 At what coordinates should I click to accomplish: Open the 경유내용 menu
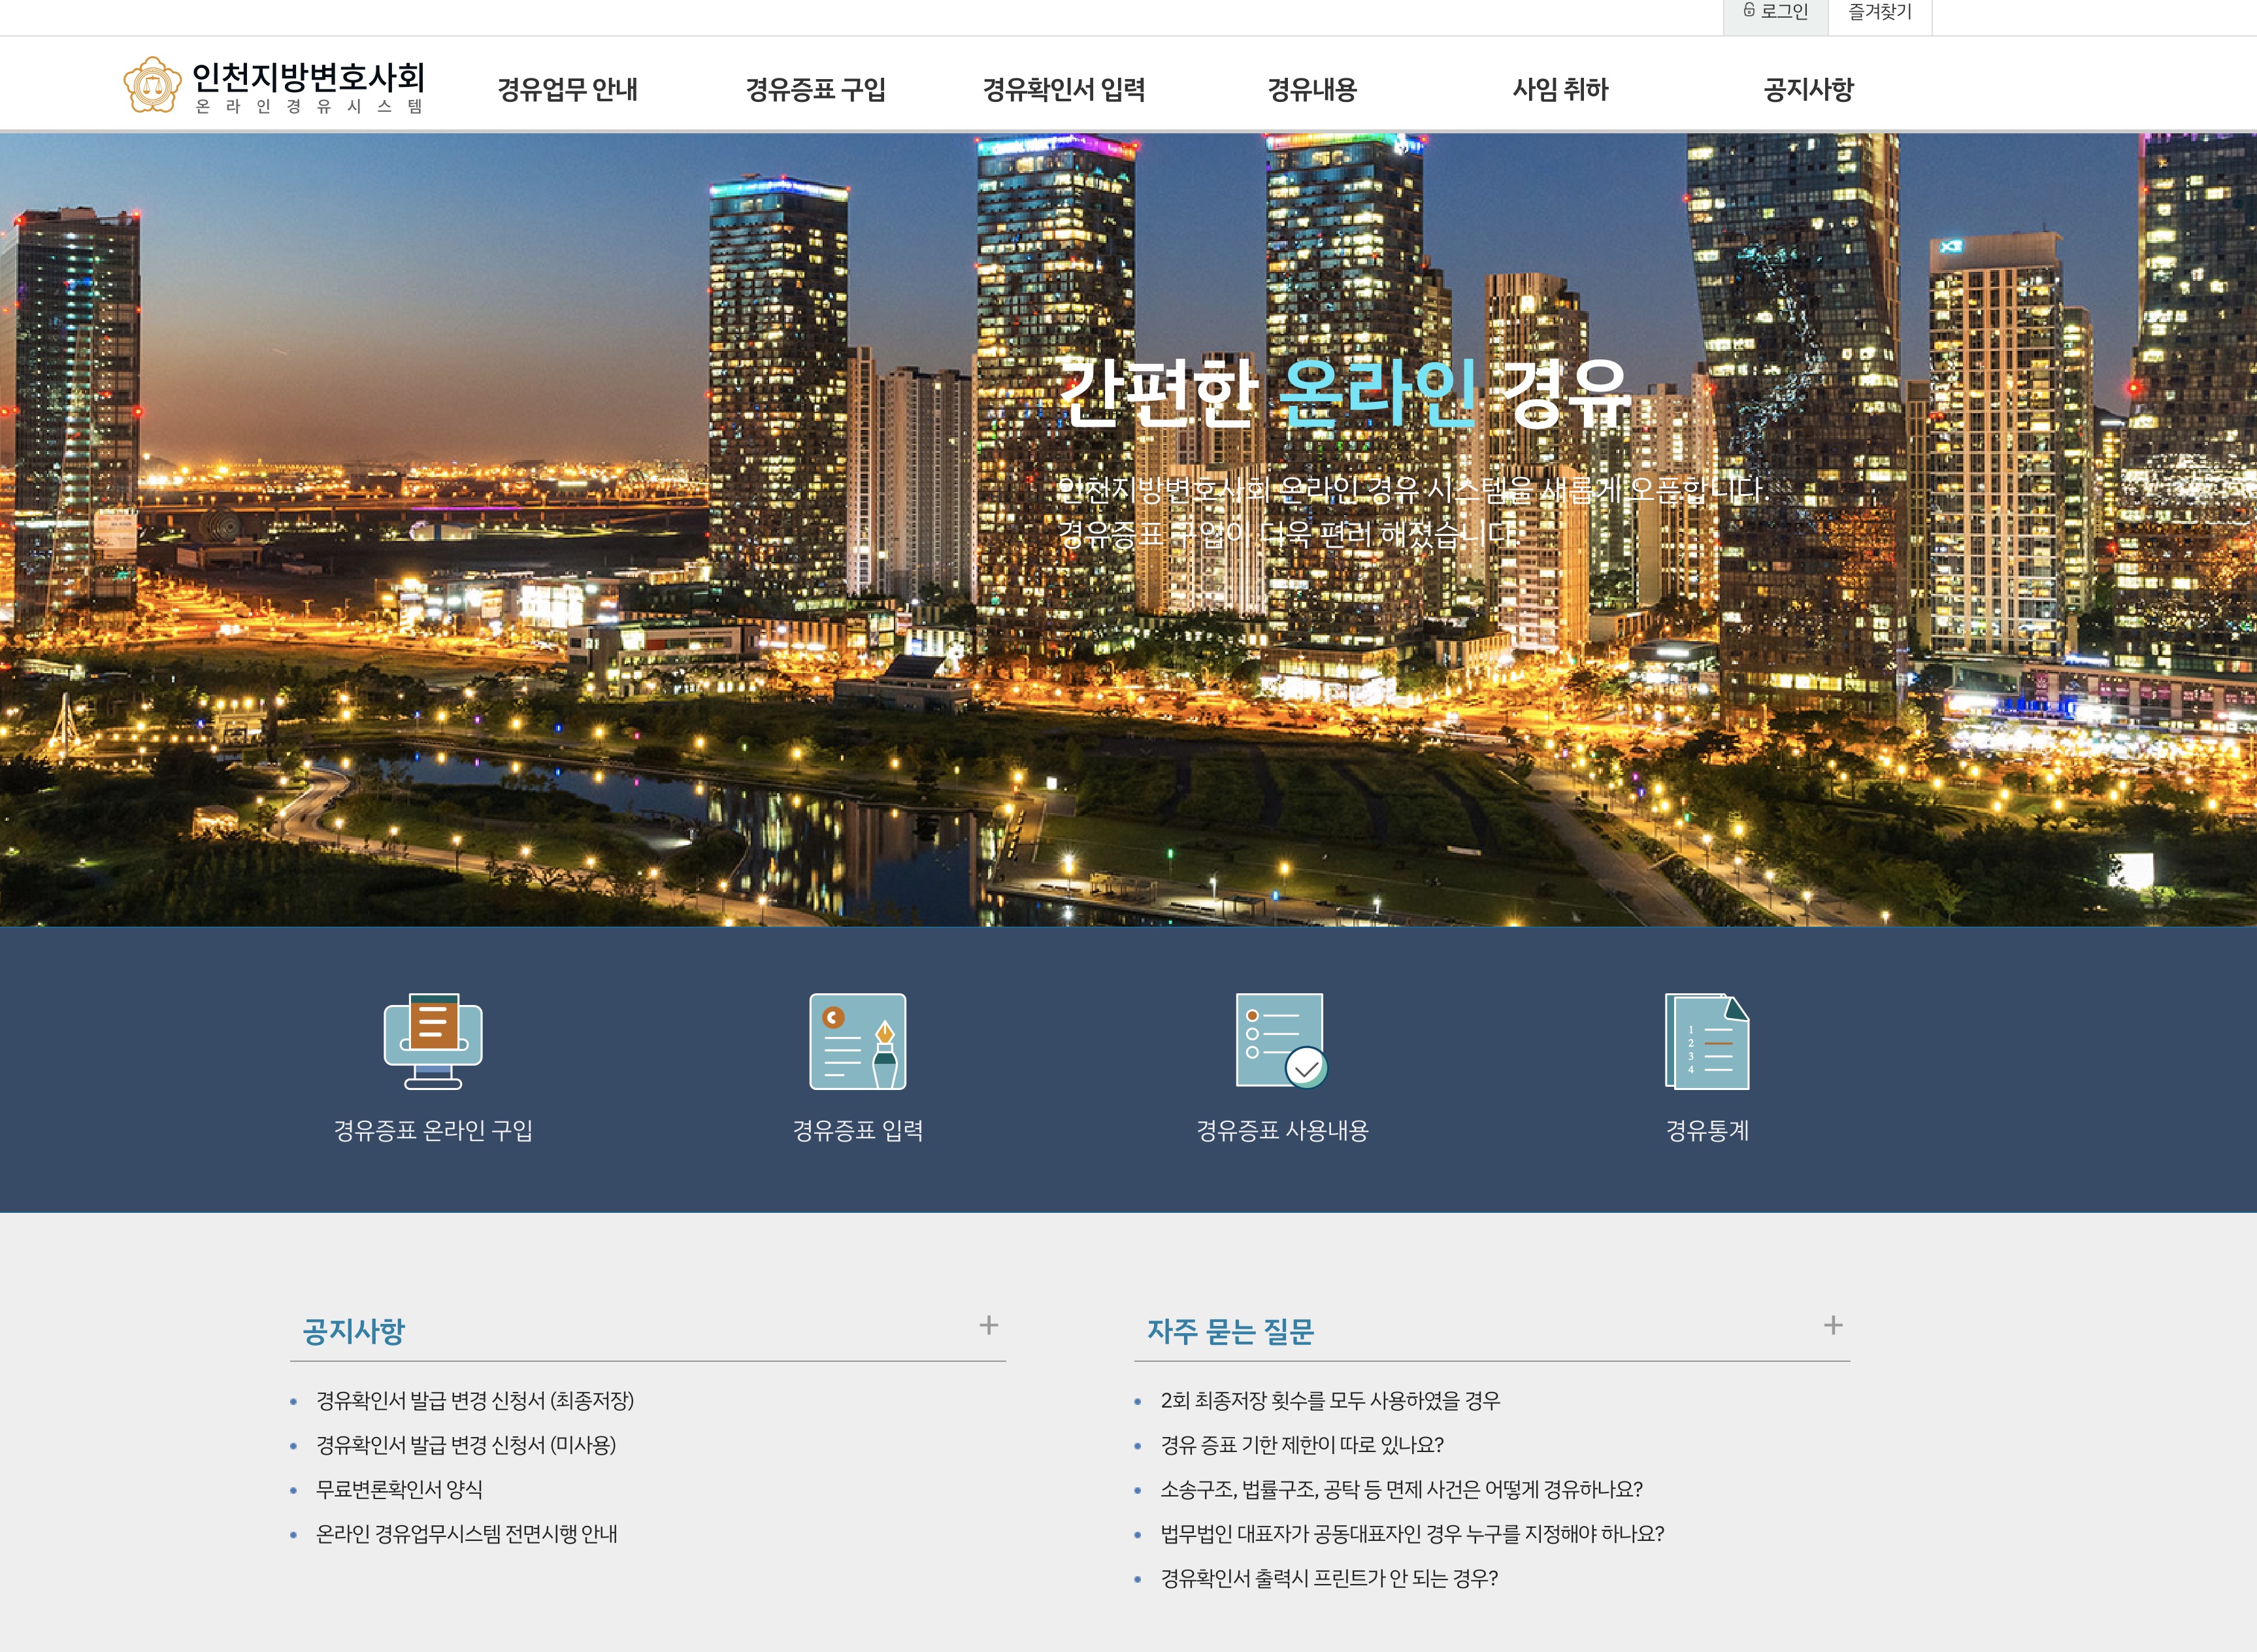(x=1312, y=89)
